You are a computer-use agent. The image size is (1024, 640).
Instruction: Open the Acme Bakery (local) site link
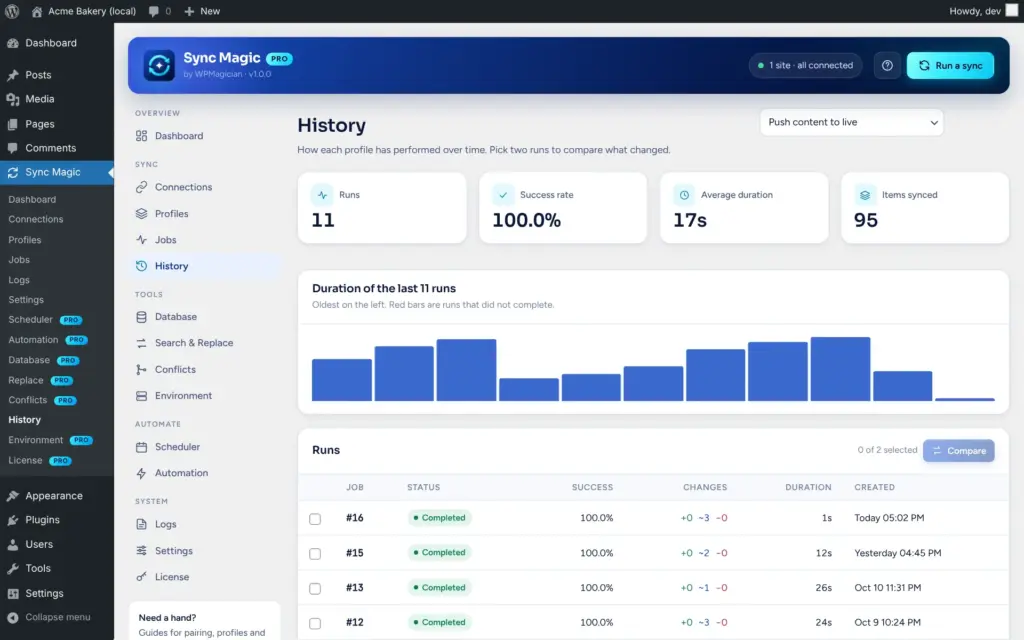coord(84,11)
